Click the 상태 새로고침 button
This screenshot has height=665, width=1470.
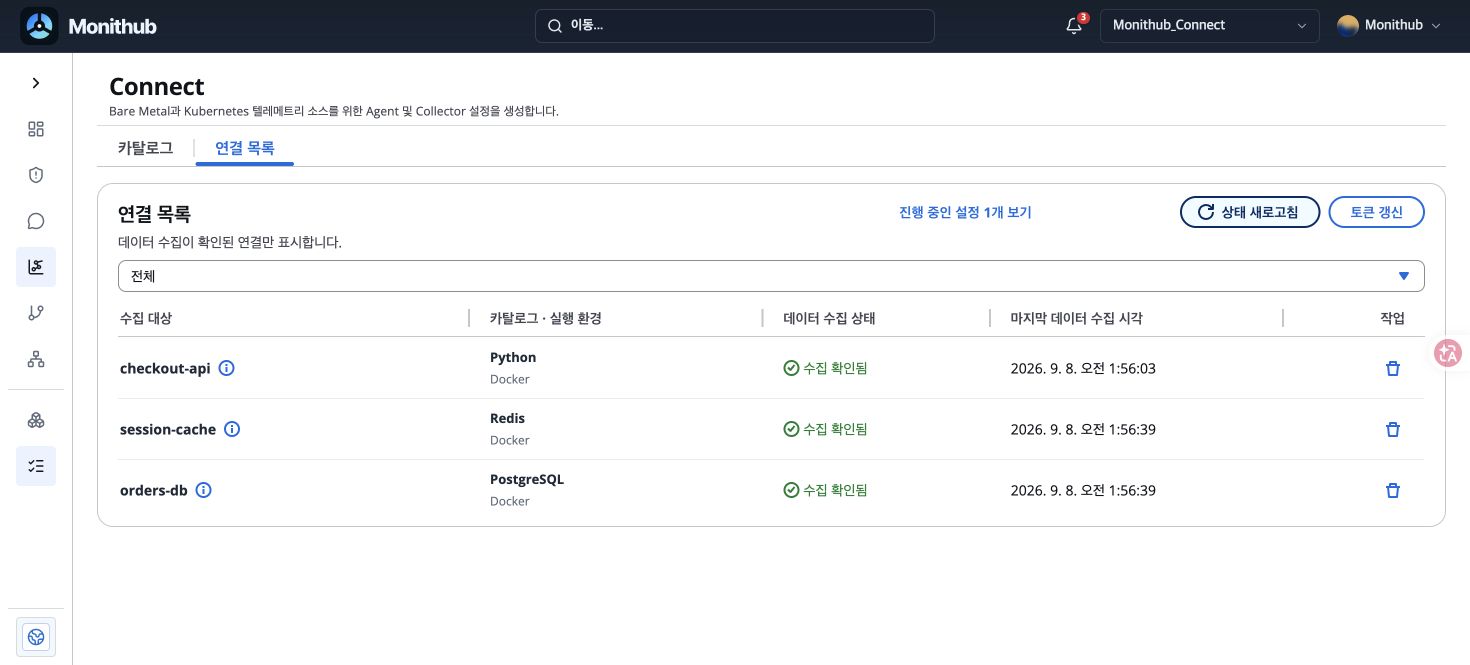click(x=1250, y=212)
